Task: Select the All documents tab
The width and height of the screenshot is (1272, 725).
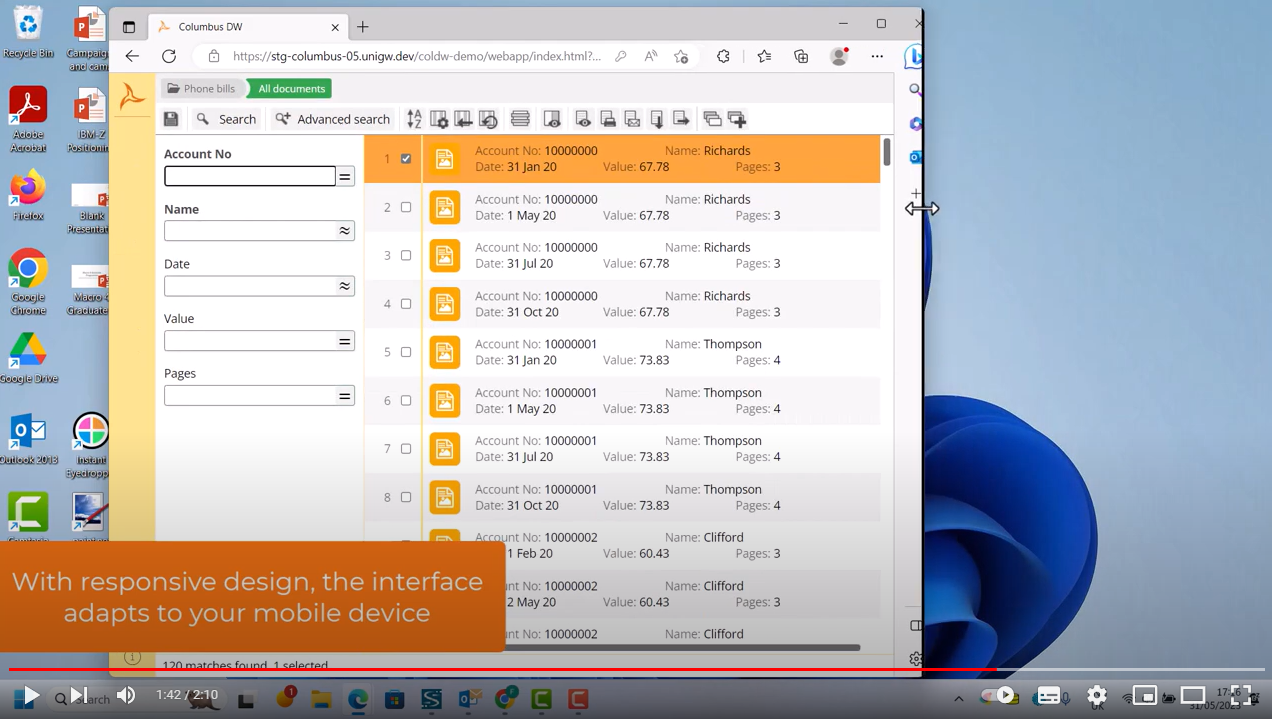Action: pyautogui.click(x=291, y=89)
